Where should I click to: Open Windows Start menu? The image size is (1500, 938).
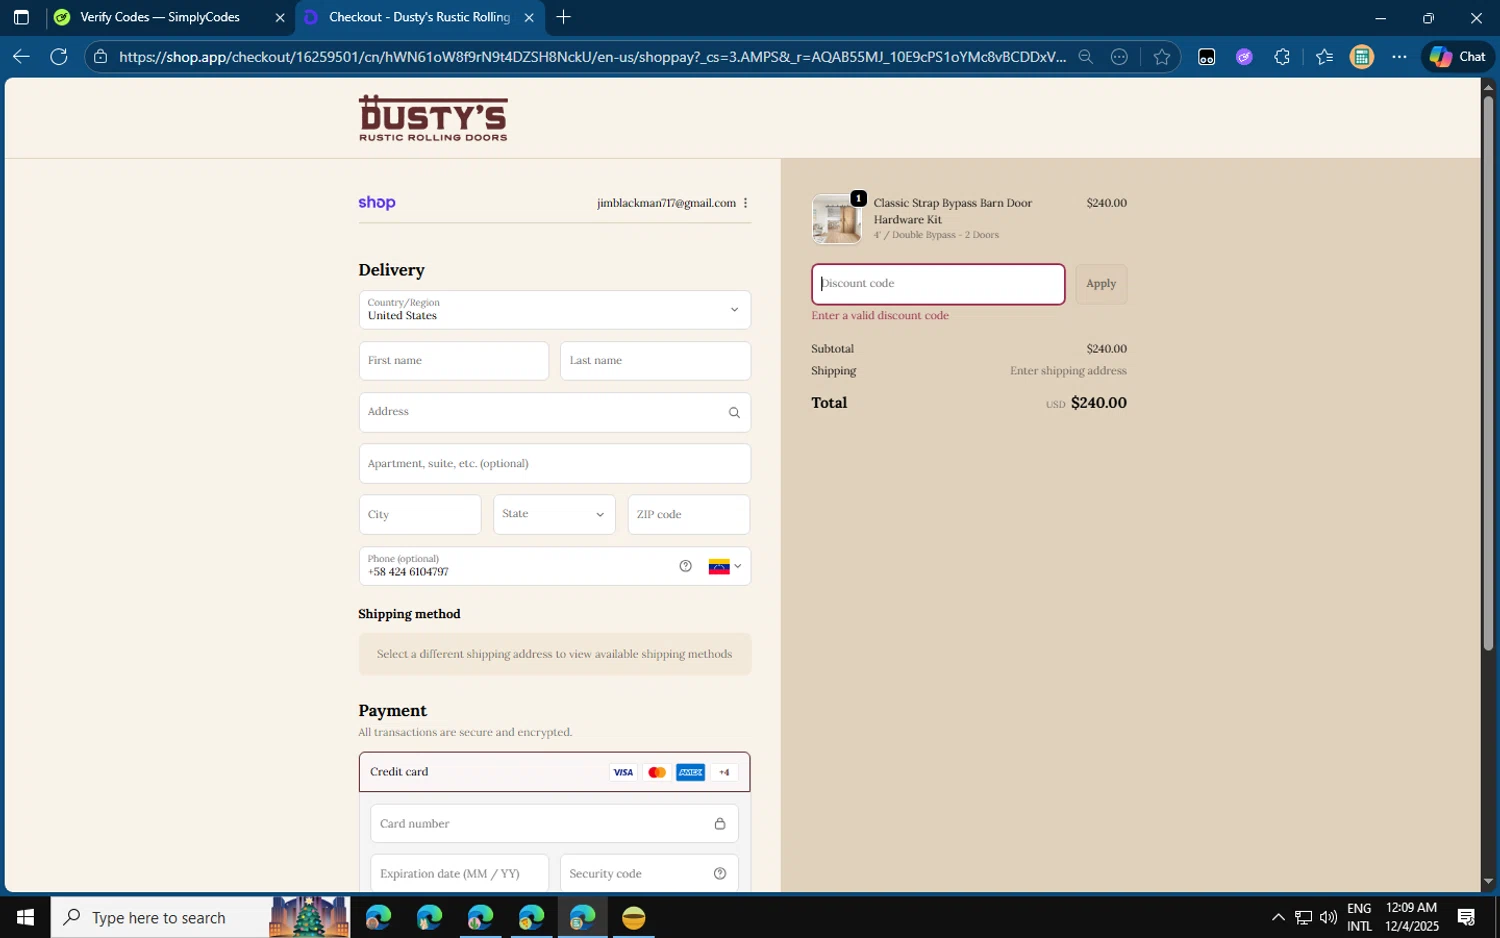point(25,917)
